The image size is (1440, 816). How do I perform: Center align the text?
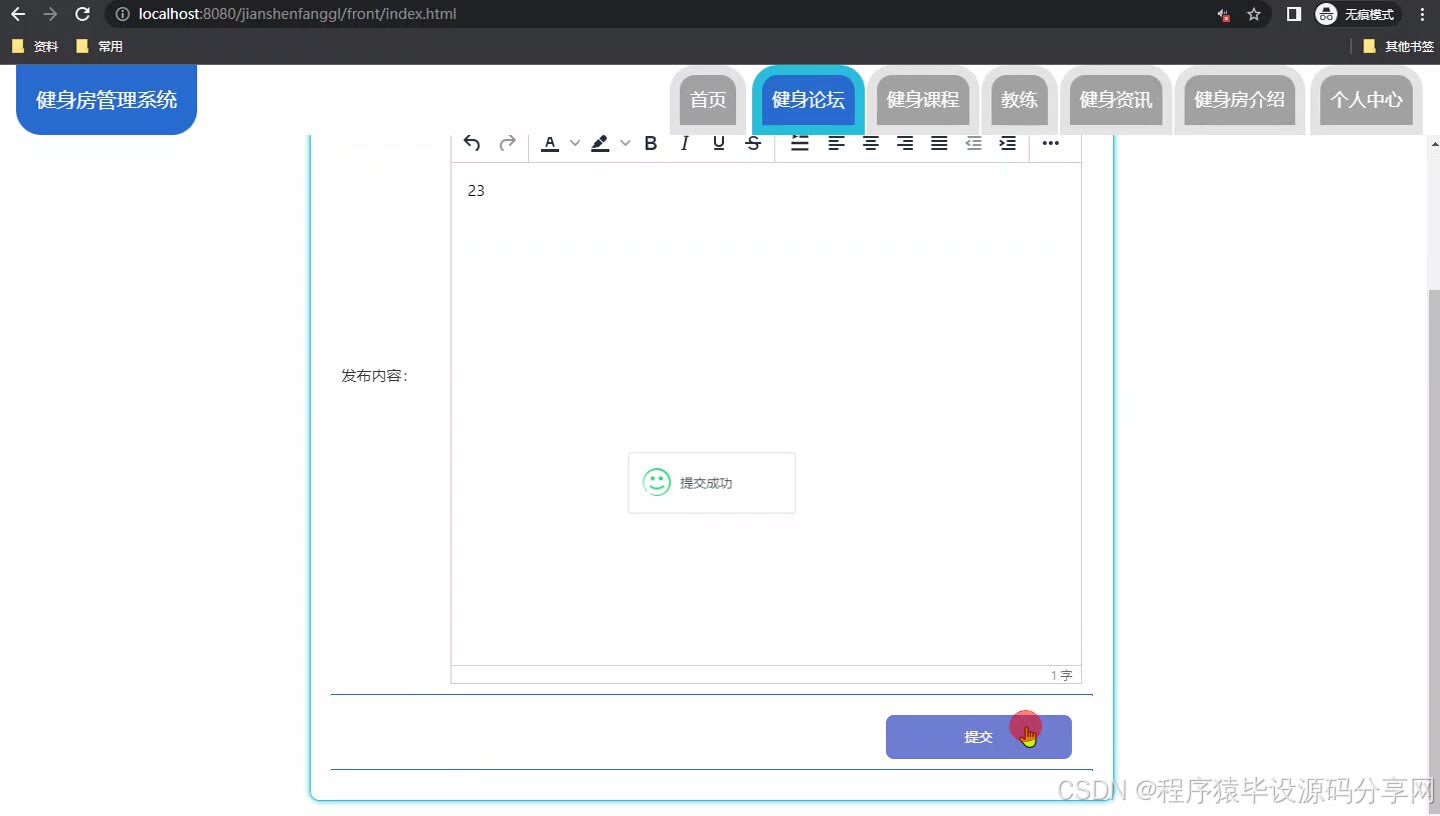[x=871, y=143]
